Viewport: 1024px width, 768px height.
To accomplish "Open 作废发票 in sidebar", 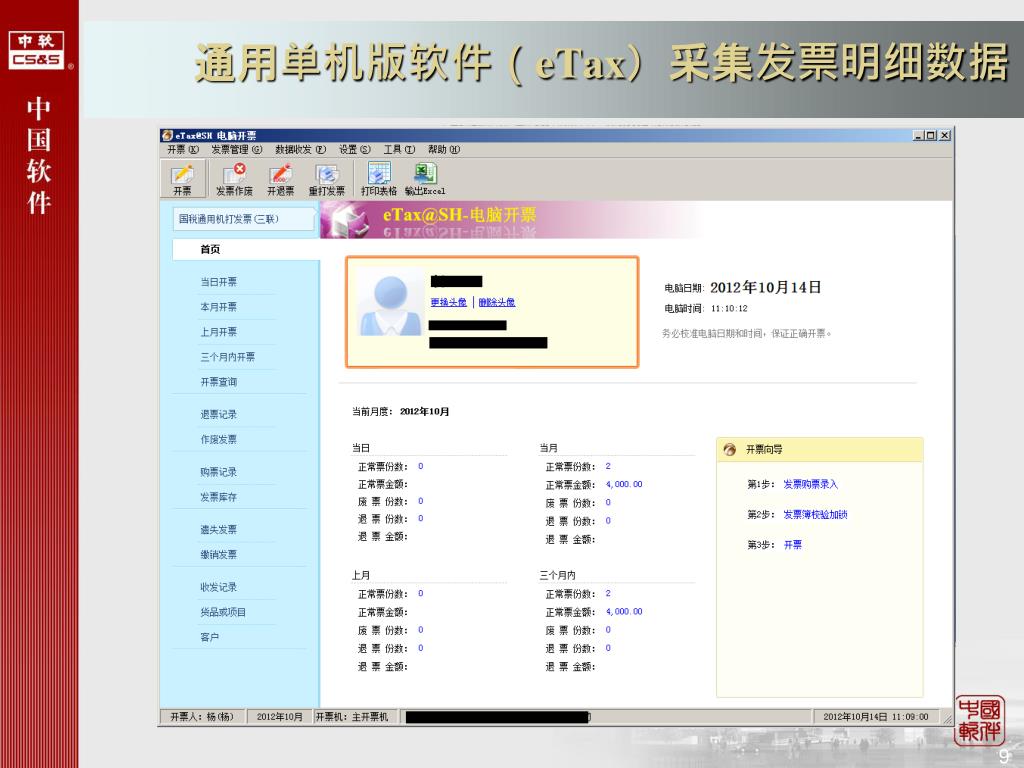I will coord(219,440).
